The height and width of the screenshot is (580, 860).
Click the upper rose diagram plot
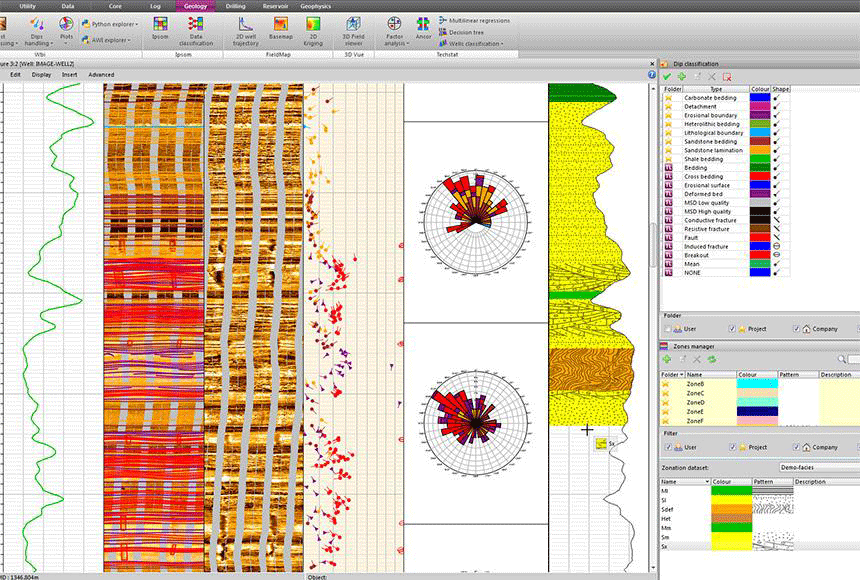475,223
